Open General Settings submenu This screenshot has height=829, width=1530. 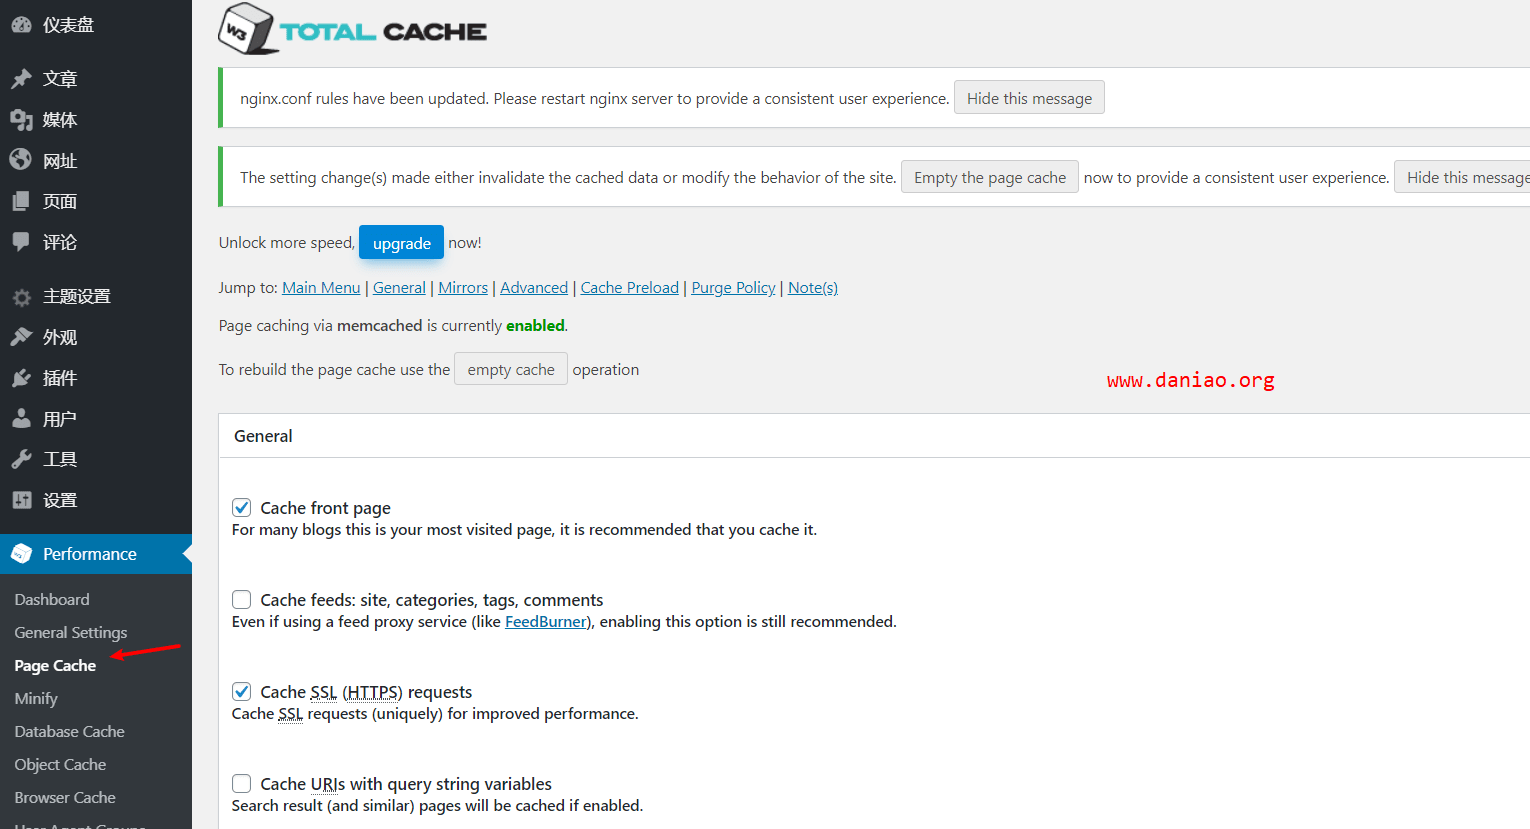(x=71, y=632)
